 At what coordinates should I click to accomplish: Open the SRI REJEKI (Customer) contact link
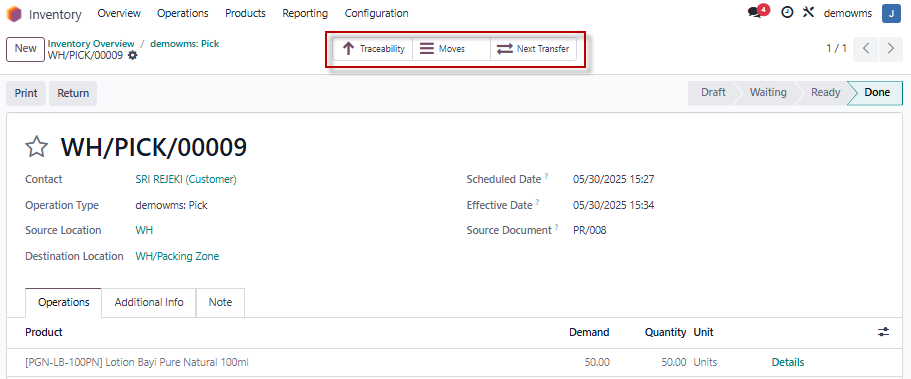[186, 180]
